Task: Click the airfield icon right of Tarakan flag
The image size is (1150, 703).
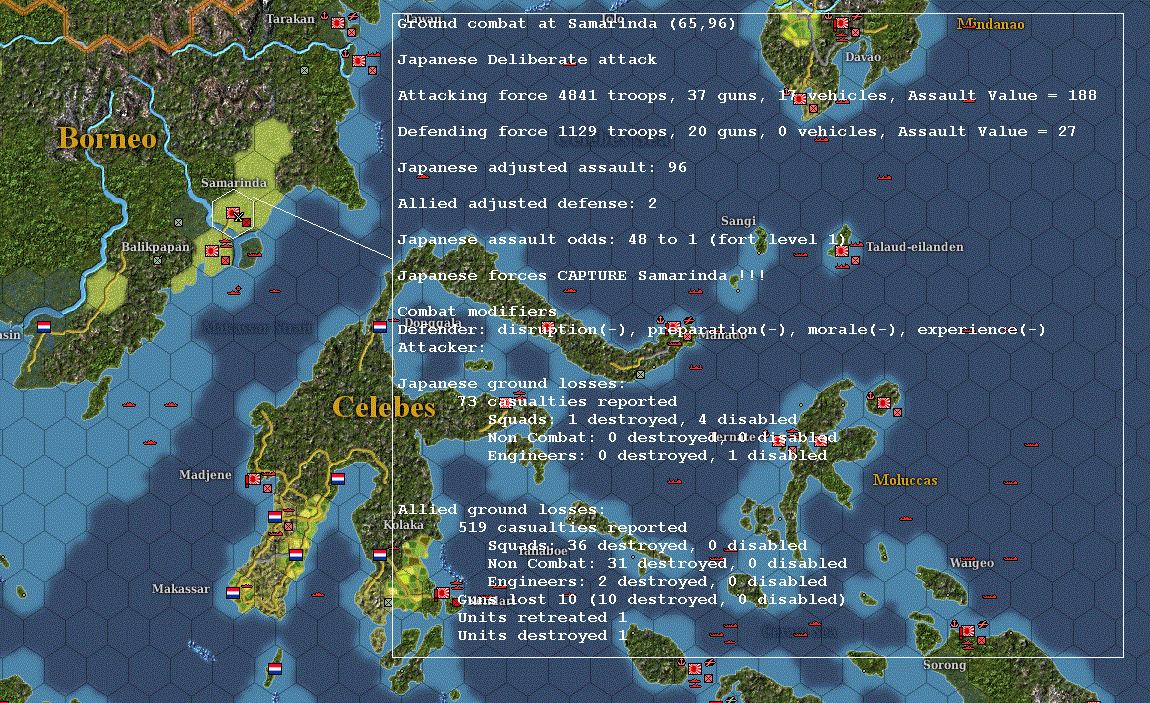Action: (353, 16)
